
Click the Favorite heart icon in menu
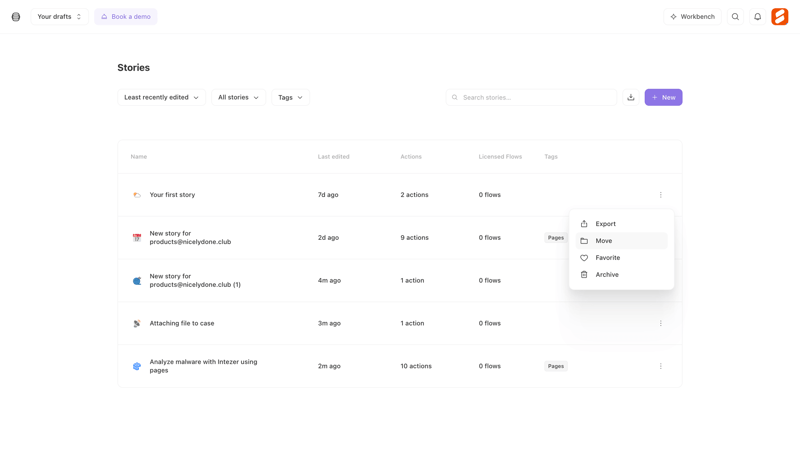584,258
